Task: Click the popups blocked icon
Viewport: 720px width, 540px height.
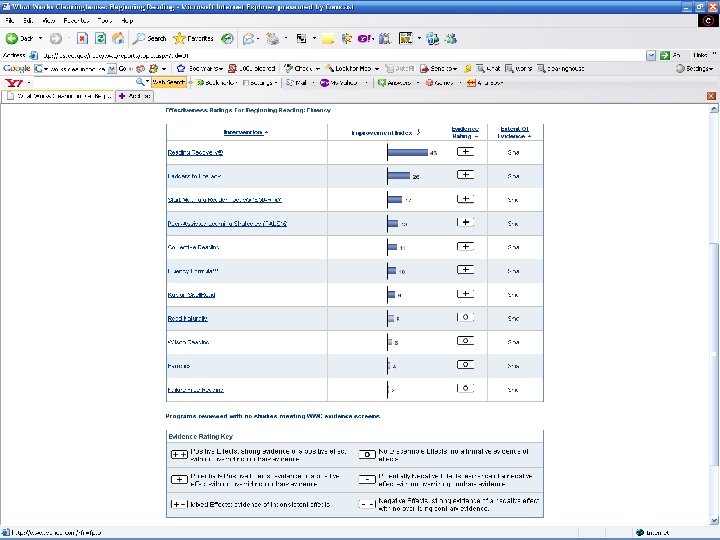Action: (232, 68)
